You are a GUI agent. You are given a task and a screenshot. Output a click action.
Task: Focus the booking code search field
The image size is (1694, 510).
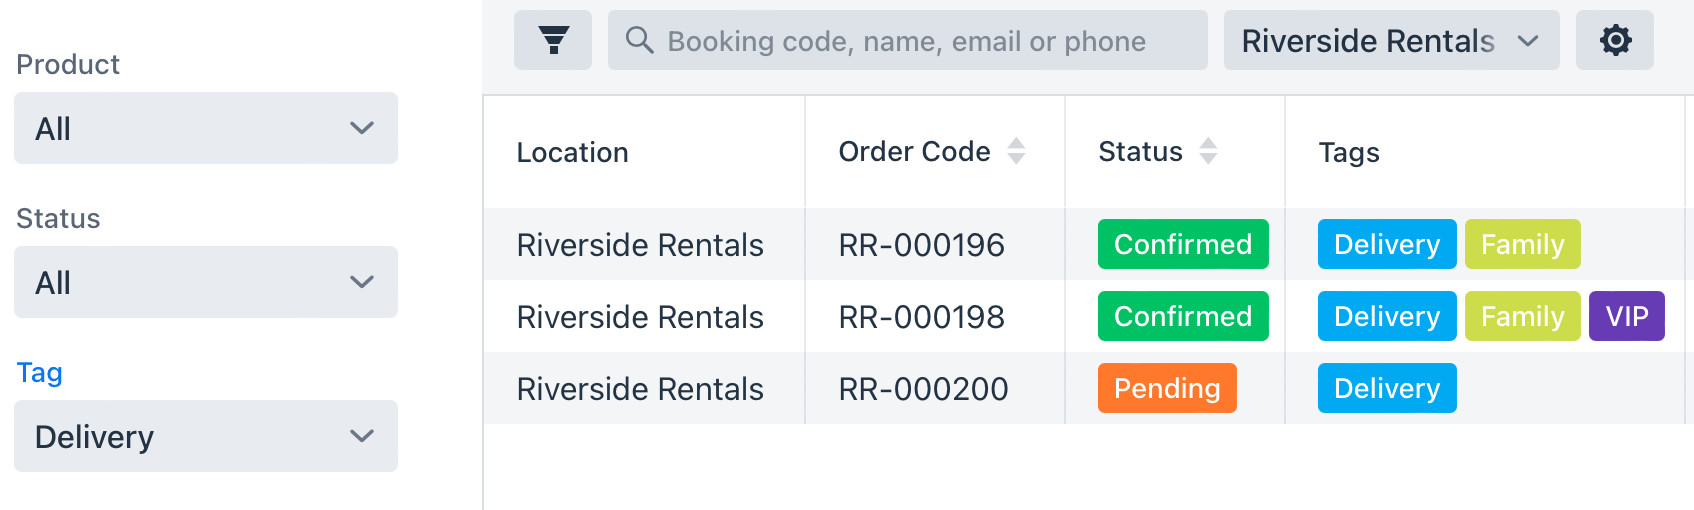(x=907, y=40)
